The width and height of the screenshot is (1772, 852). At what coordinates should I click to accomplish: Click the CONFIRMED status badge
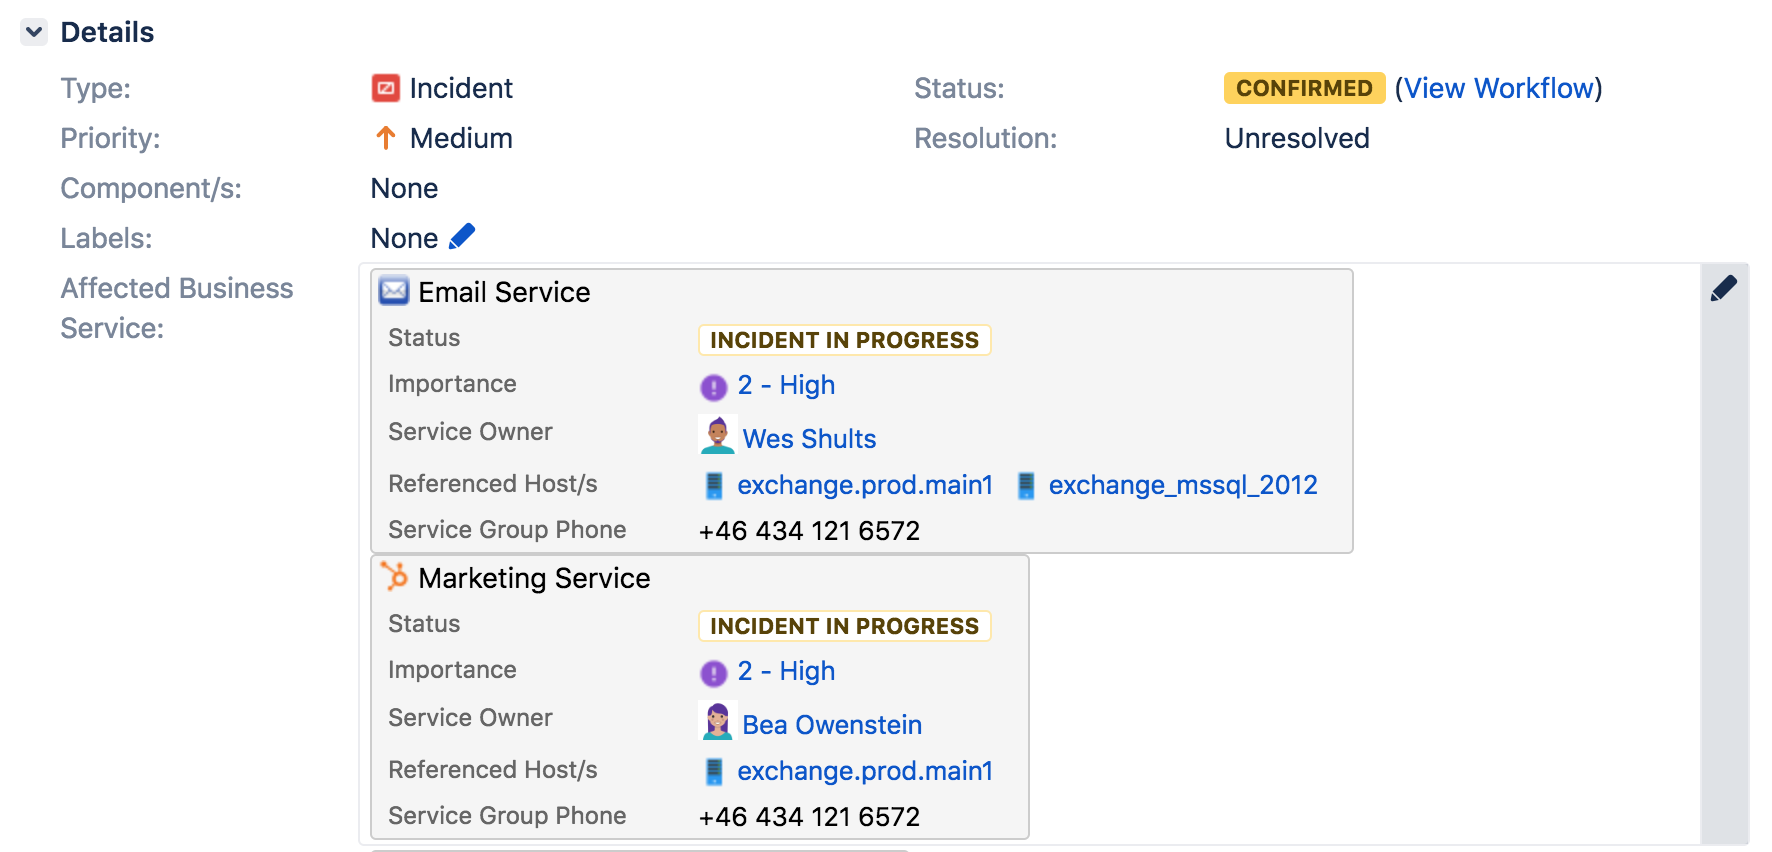click(1303, 88)
